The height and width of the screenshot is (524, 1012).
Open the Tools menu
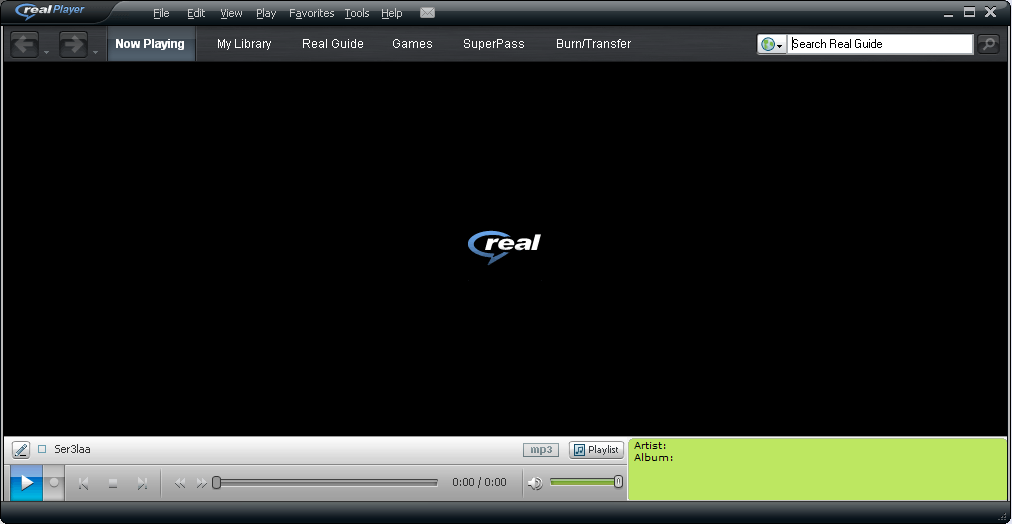(x=357, y=13)
